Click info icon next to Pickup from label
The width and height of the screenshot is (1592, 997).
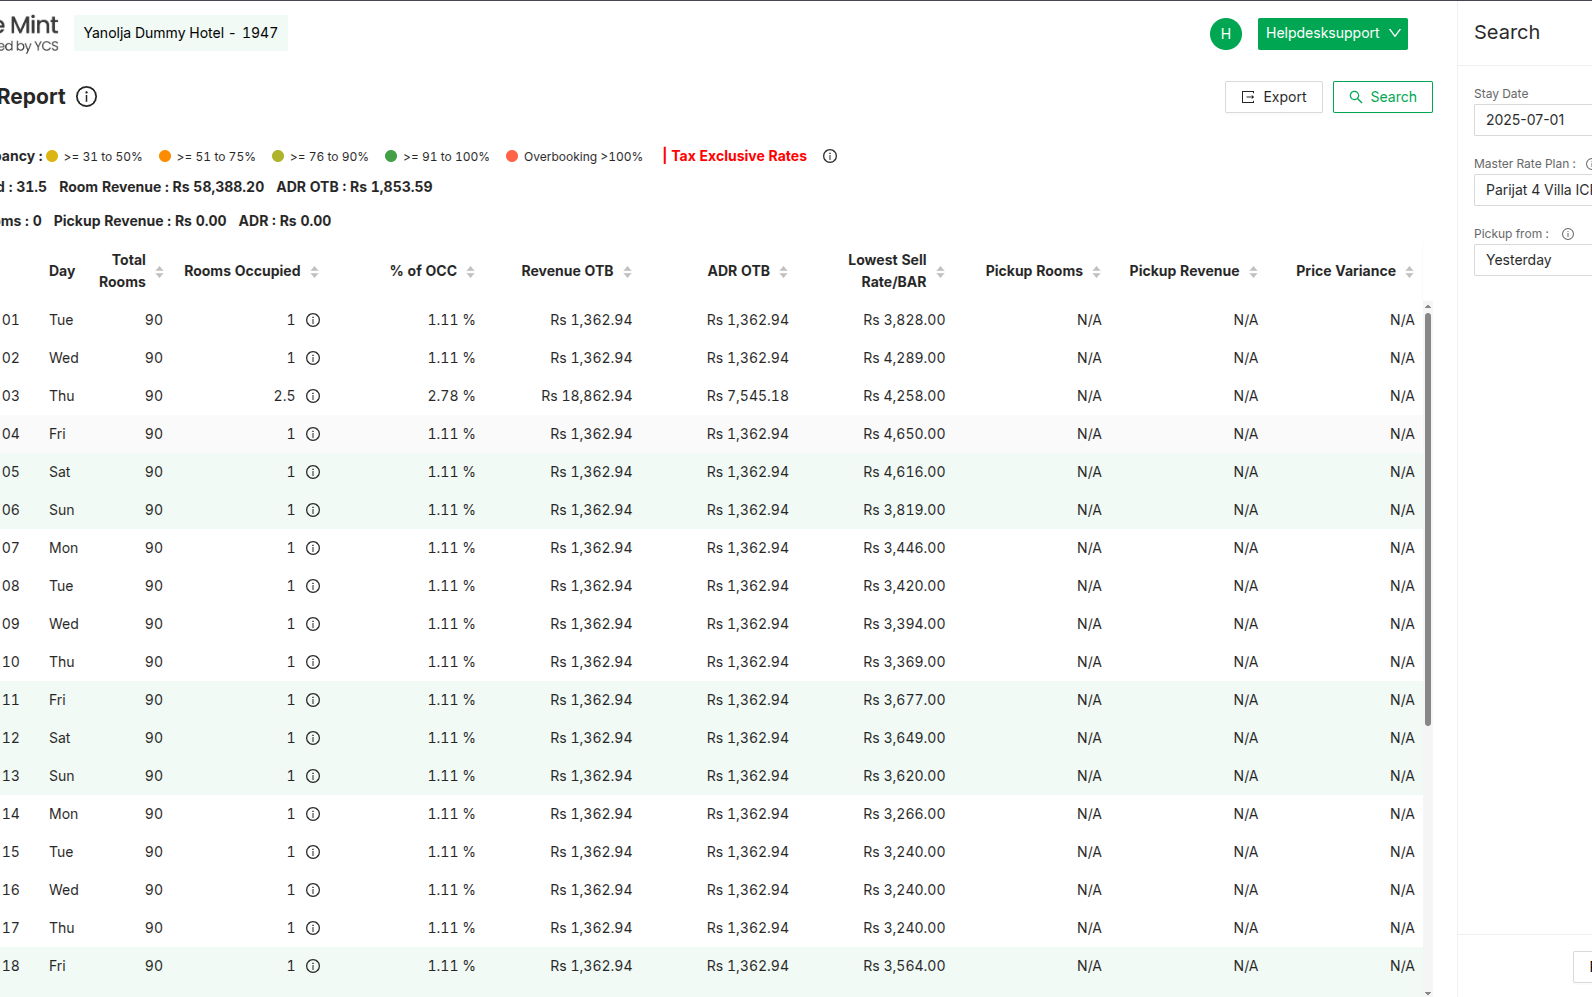[1568, 234]
